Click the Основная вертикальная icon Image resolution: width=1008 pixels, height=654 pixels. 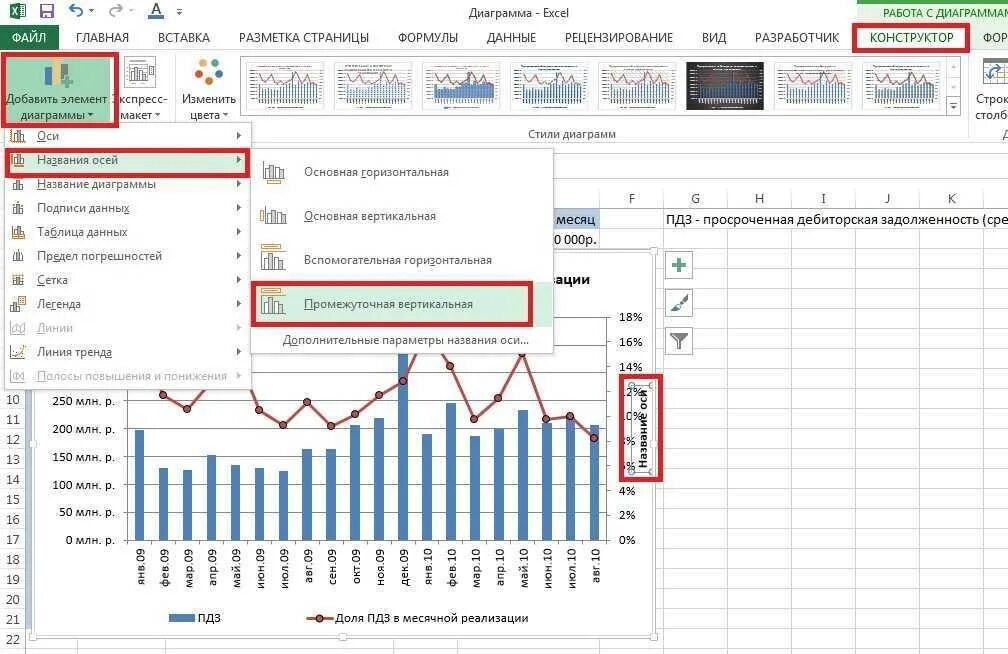tap(273, 216)
